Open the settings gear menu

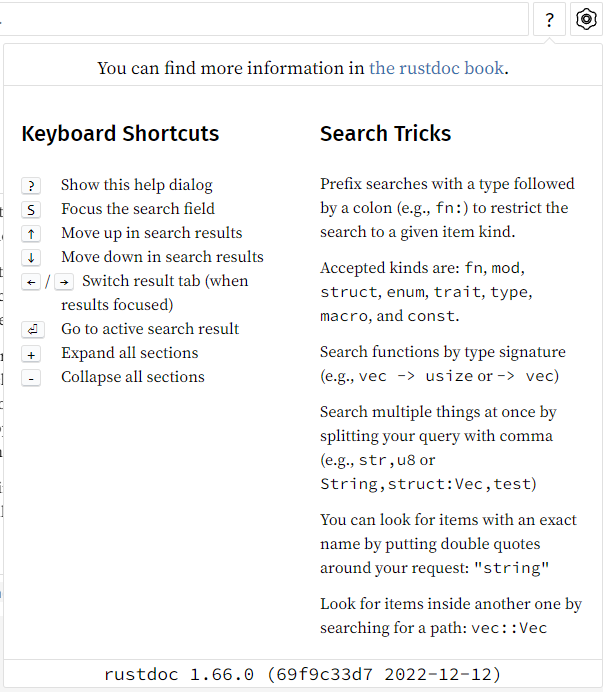[586, 19]
